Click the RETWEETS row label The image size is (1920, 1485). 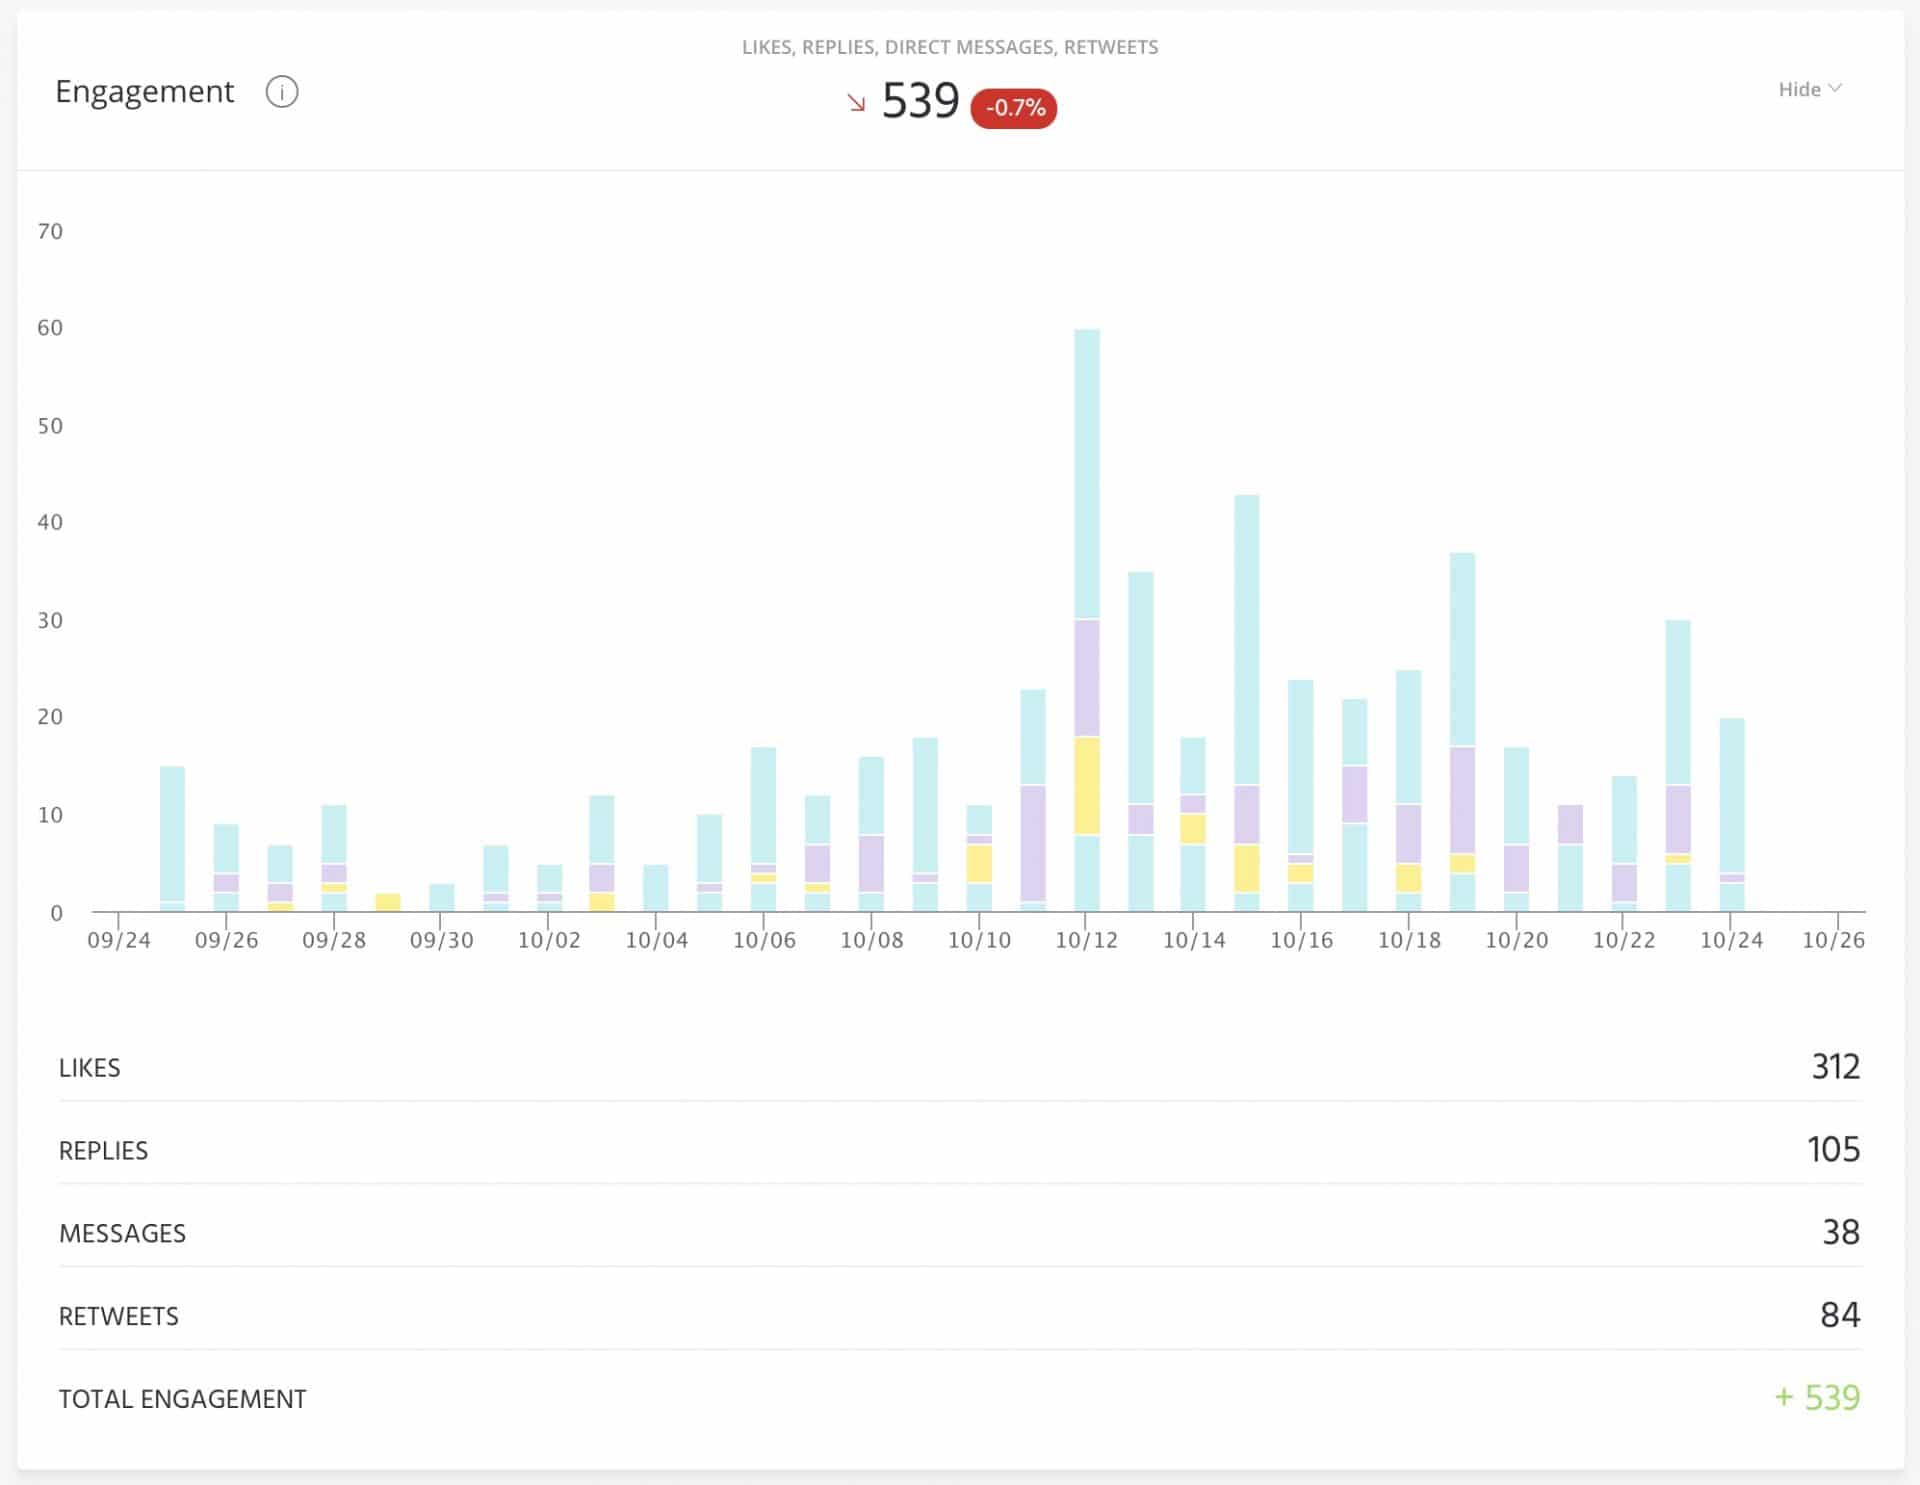(118, 1316)
